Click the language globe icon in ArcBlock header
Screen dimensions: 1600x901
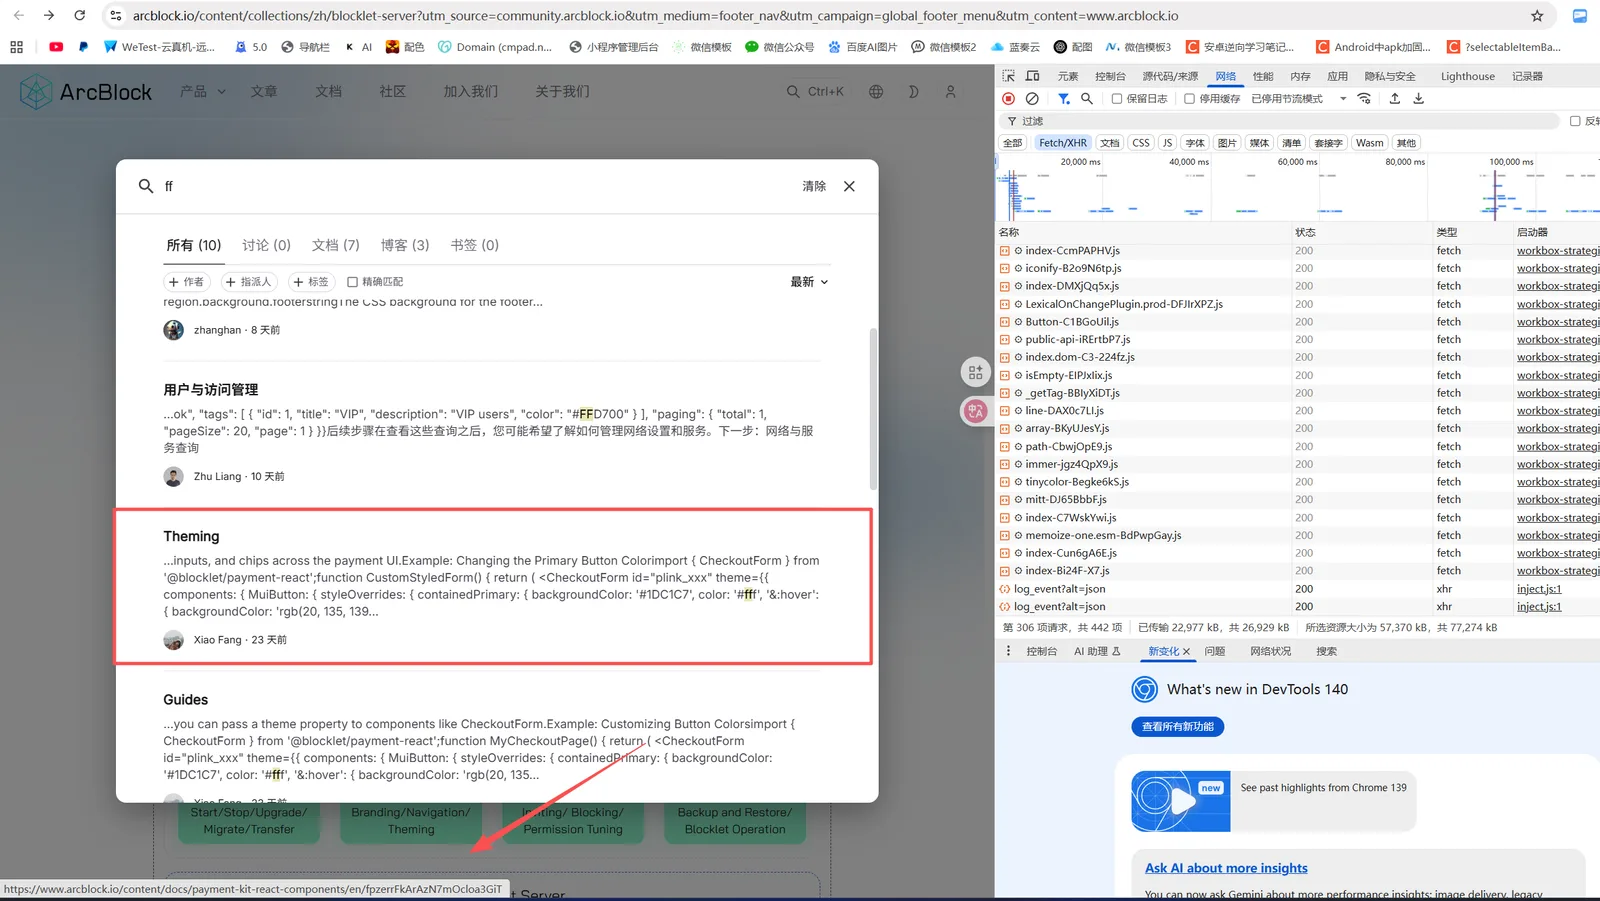(876, 92)
